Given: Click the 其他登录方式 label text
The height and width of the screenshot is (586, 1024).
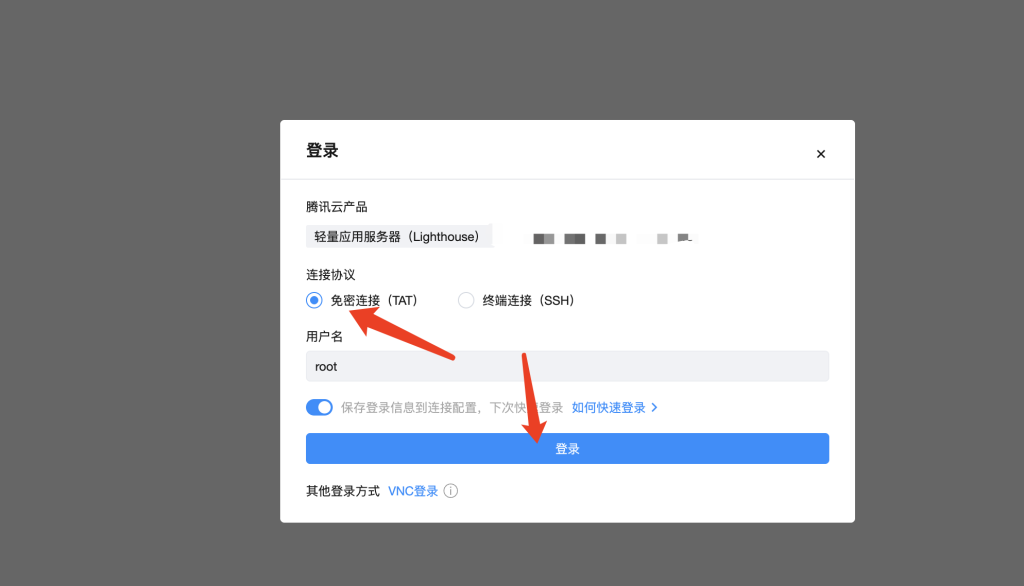Looking at the screenshot, I should click(x=343, y=491).
